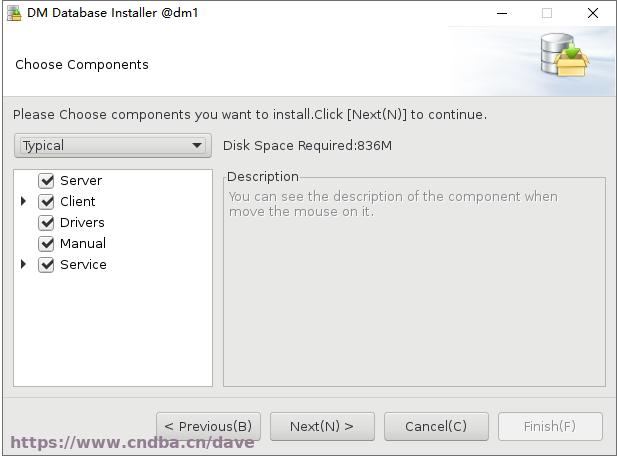The width and height of the screenshot is (619, 458).
Task: Go back with the Previous(B) button
Action: click(x=208, y=426)
